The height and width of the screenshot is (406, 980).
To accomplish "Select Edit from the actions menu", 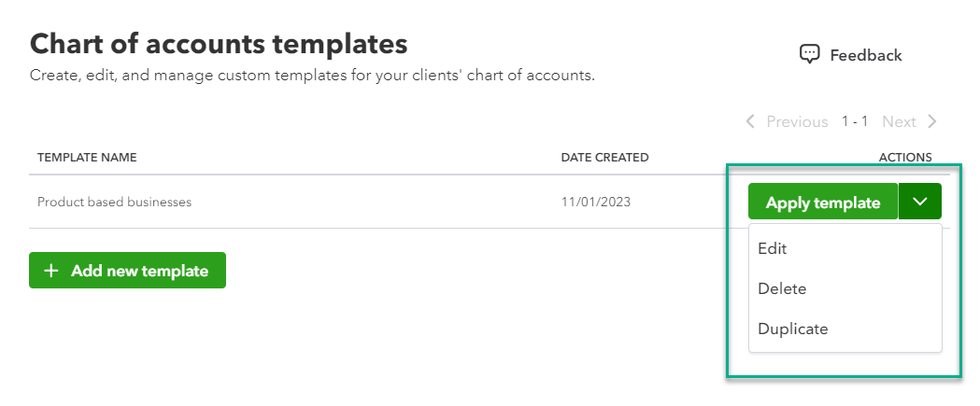I will click(x=773, y=249).
